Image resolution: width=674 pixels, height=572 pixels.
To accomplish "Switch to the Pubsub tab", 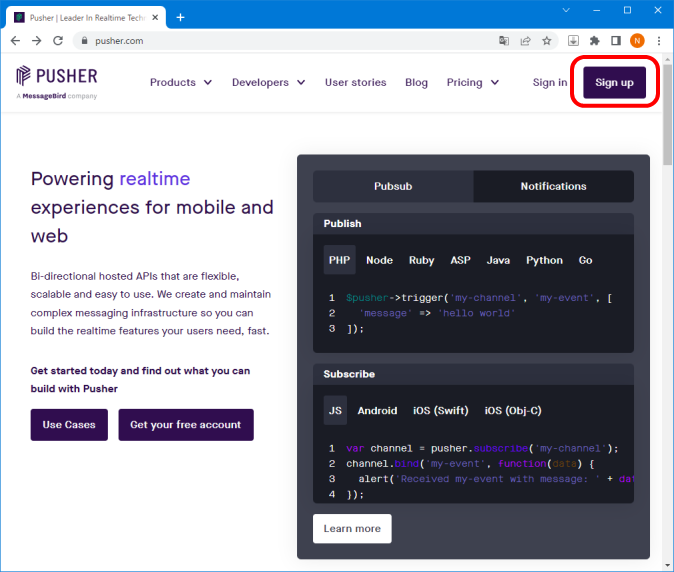I will (393, 186).
